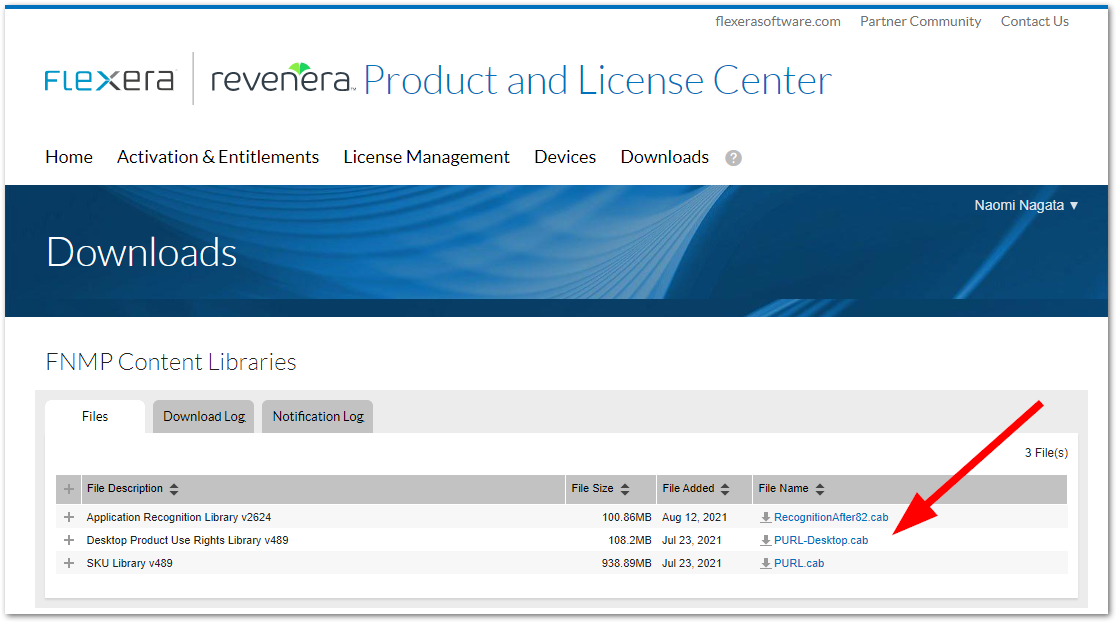Click 'Jul 23, 2021' in SKU Library row
The image size is (1117, 623).
click(x=692, y=563)
